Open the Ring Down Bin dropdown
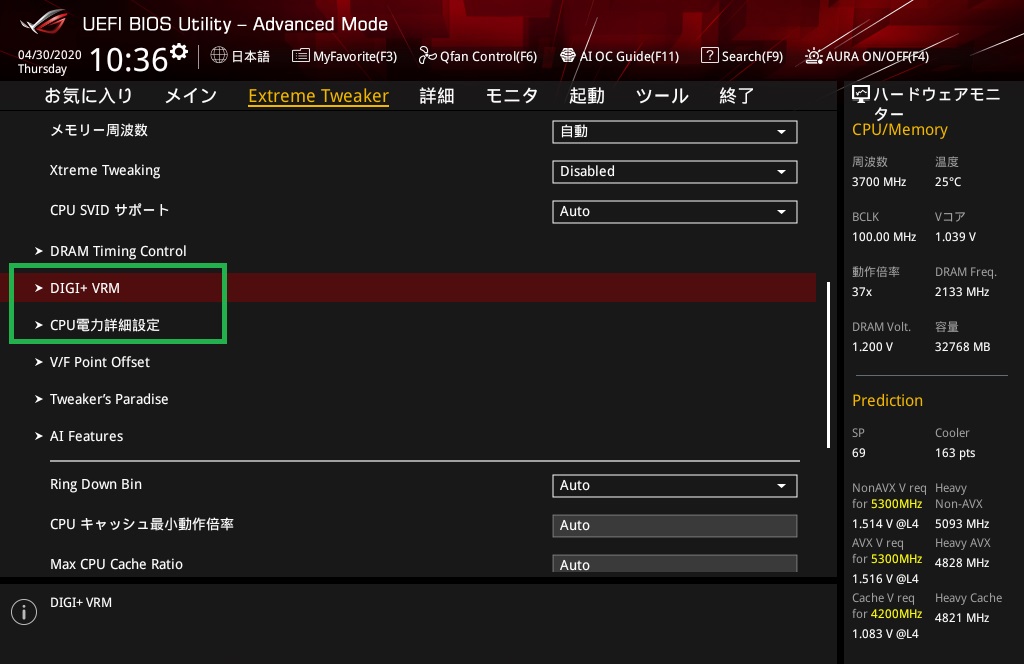 click(675, 486)
